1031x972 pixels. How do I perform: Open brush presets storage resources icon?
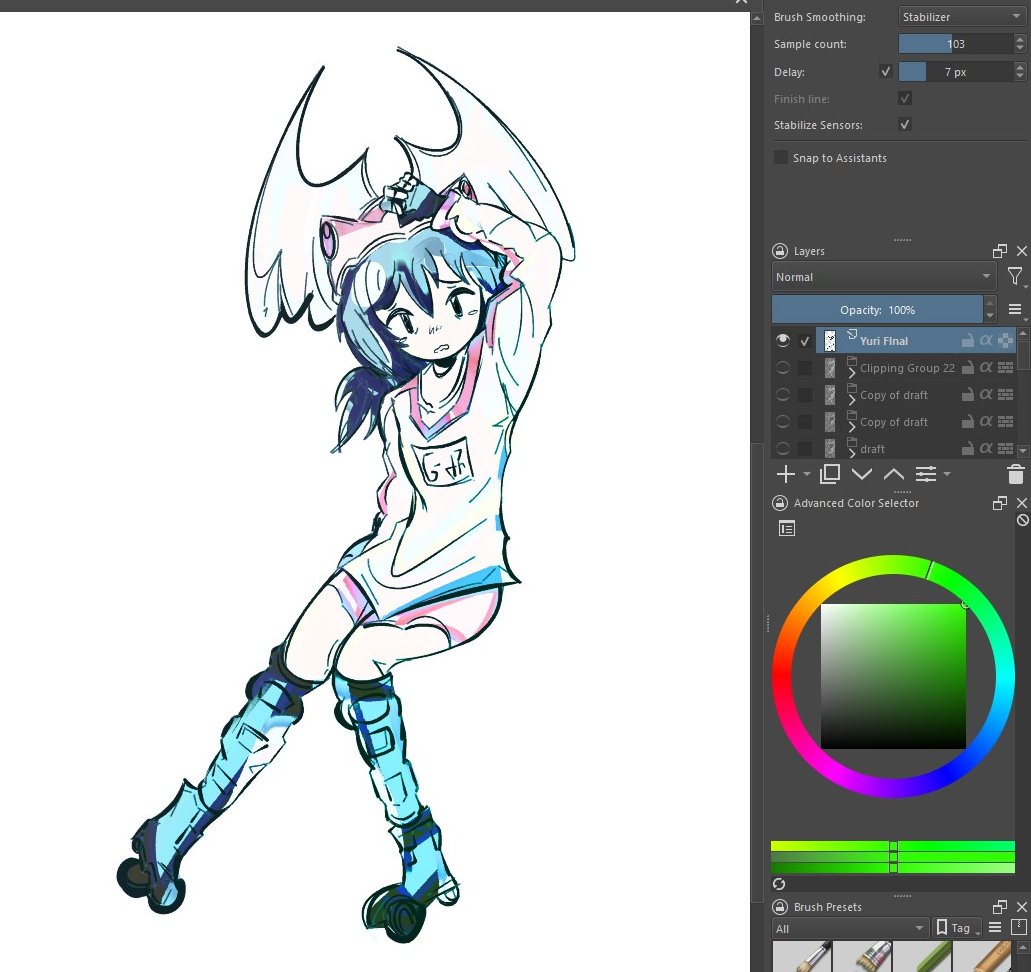coord(1019,927)
